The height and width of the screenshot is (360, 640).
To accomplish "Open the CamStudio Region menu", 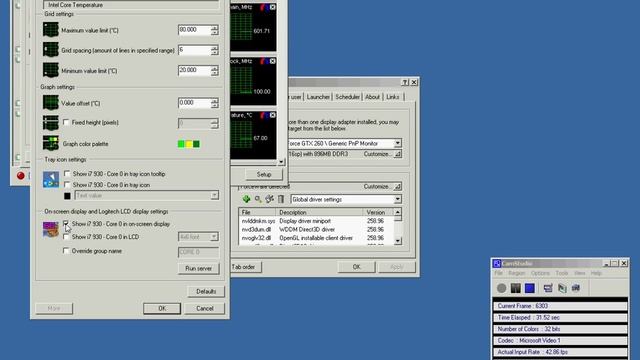I will 516,273.
